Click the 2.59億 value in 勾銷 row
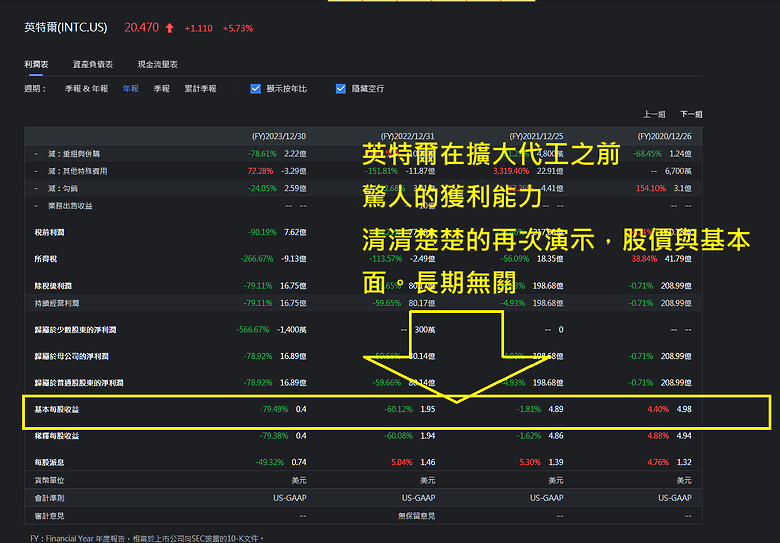The width and height of the screenshot is (780, 543). 295,188
